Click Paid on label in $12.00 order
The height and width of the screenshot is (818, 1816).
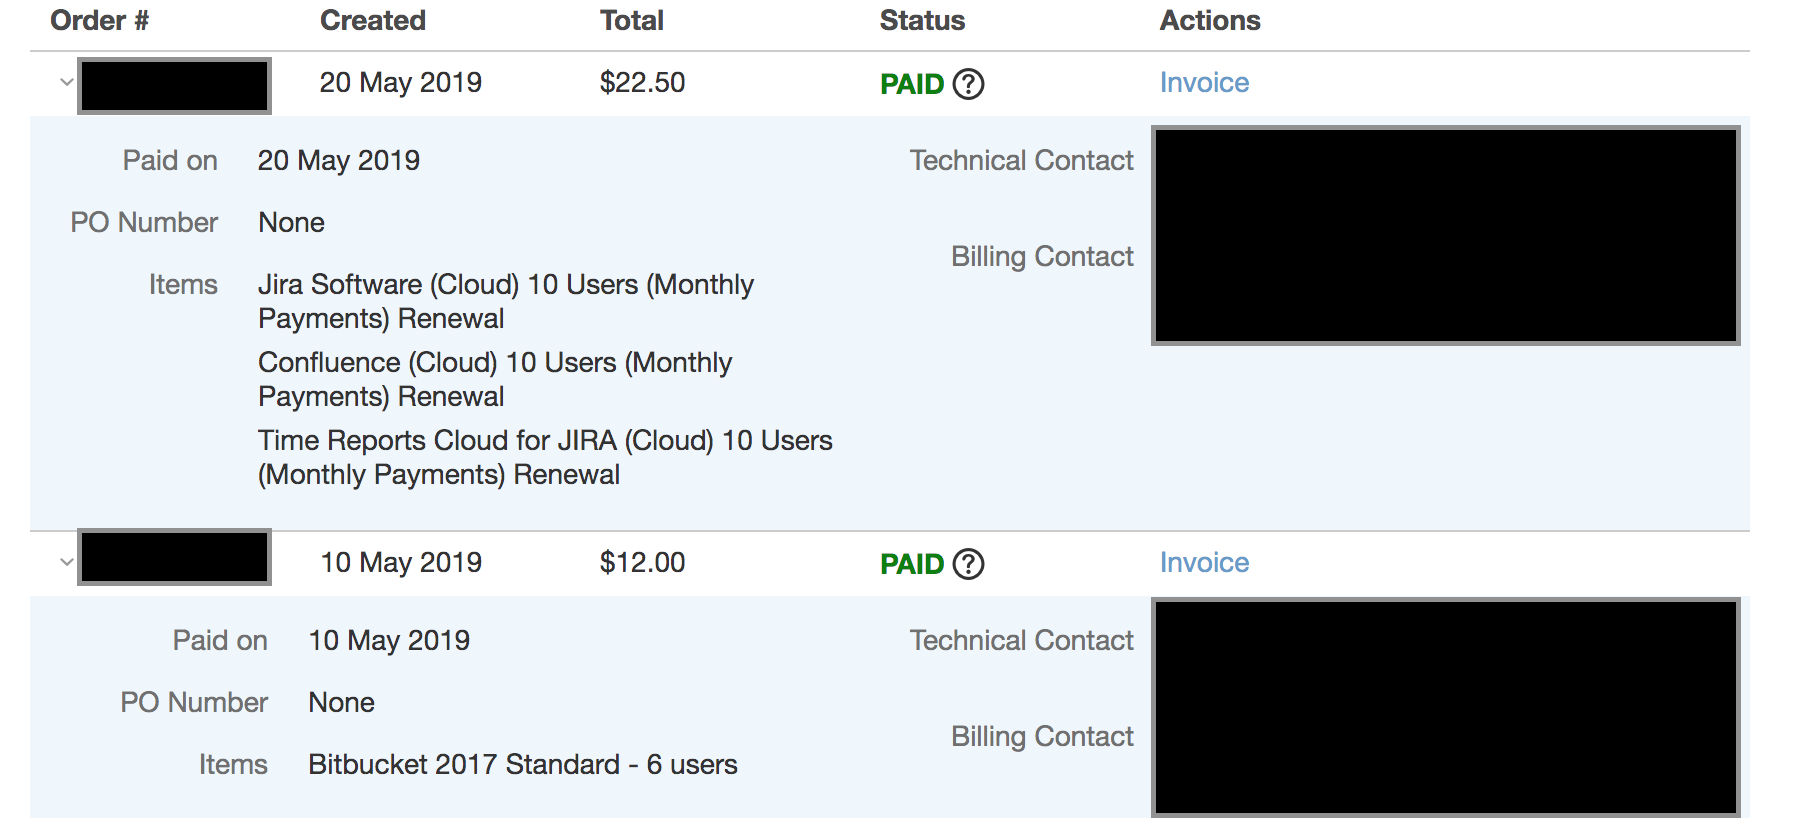220,641
